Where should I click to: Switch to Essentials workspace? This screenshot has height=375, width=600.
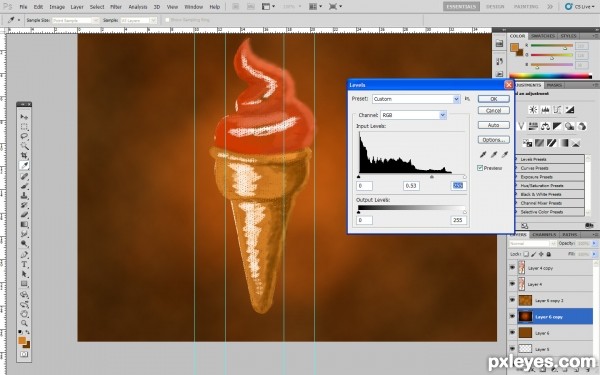point(461,7)
